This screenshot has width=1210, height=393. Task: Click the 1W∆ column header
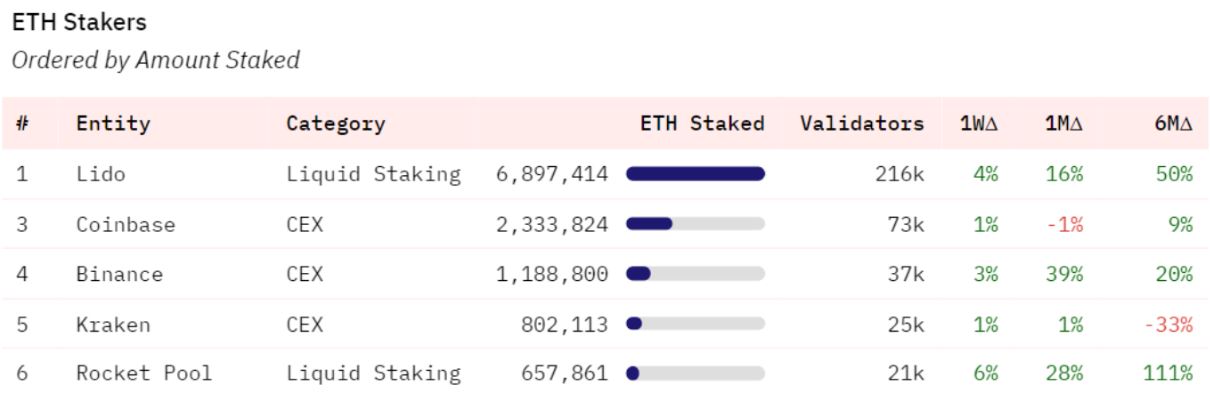986,124
